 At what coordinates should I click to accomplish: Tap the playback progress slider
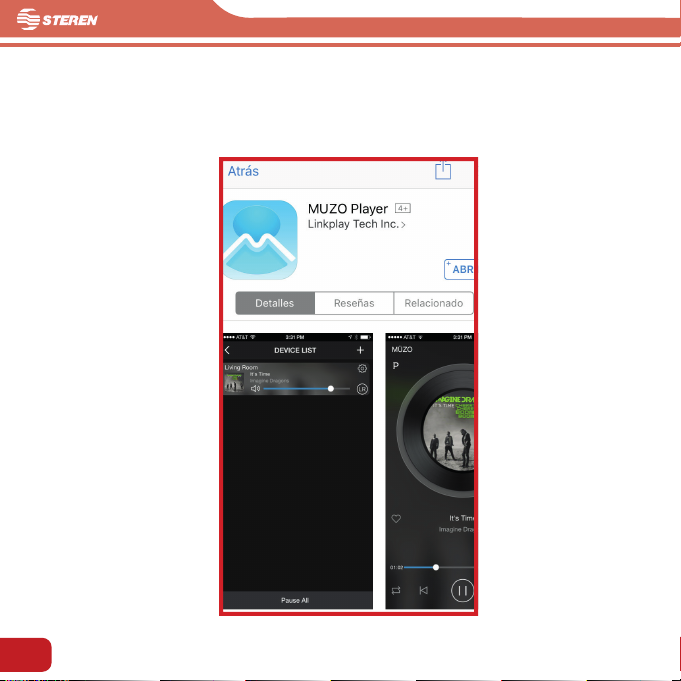pos(439,567)
